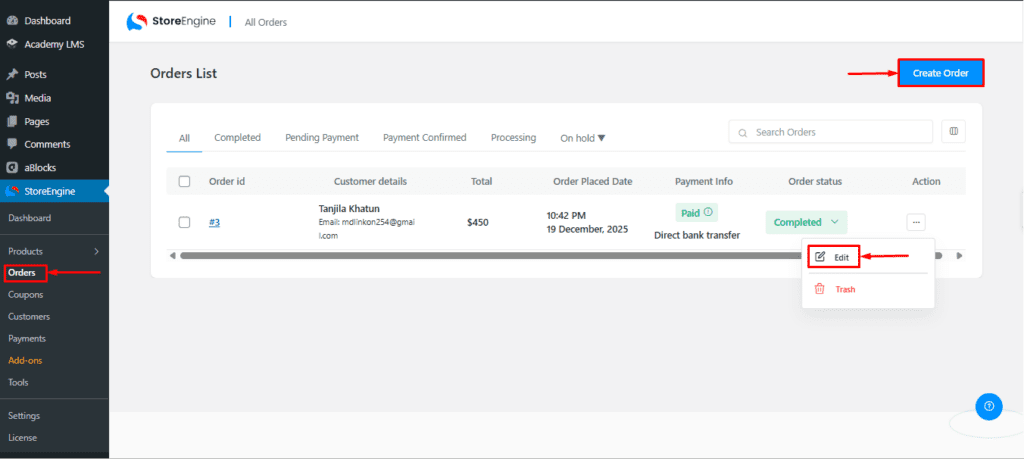Viewport: 1024px width, 459px height.
Task: Open the three-dot action menu for order #3
Action: pyautogui.click(x=916, y=222)
